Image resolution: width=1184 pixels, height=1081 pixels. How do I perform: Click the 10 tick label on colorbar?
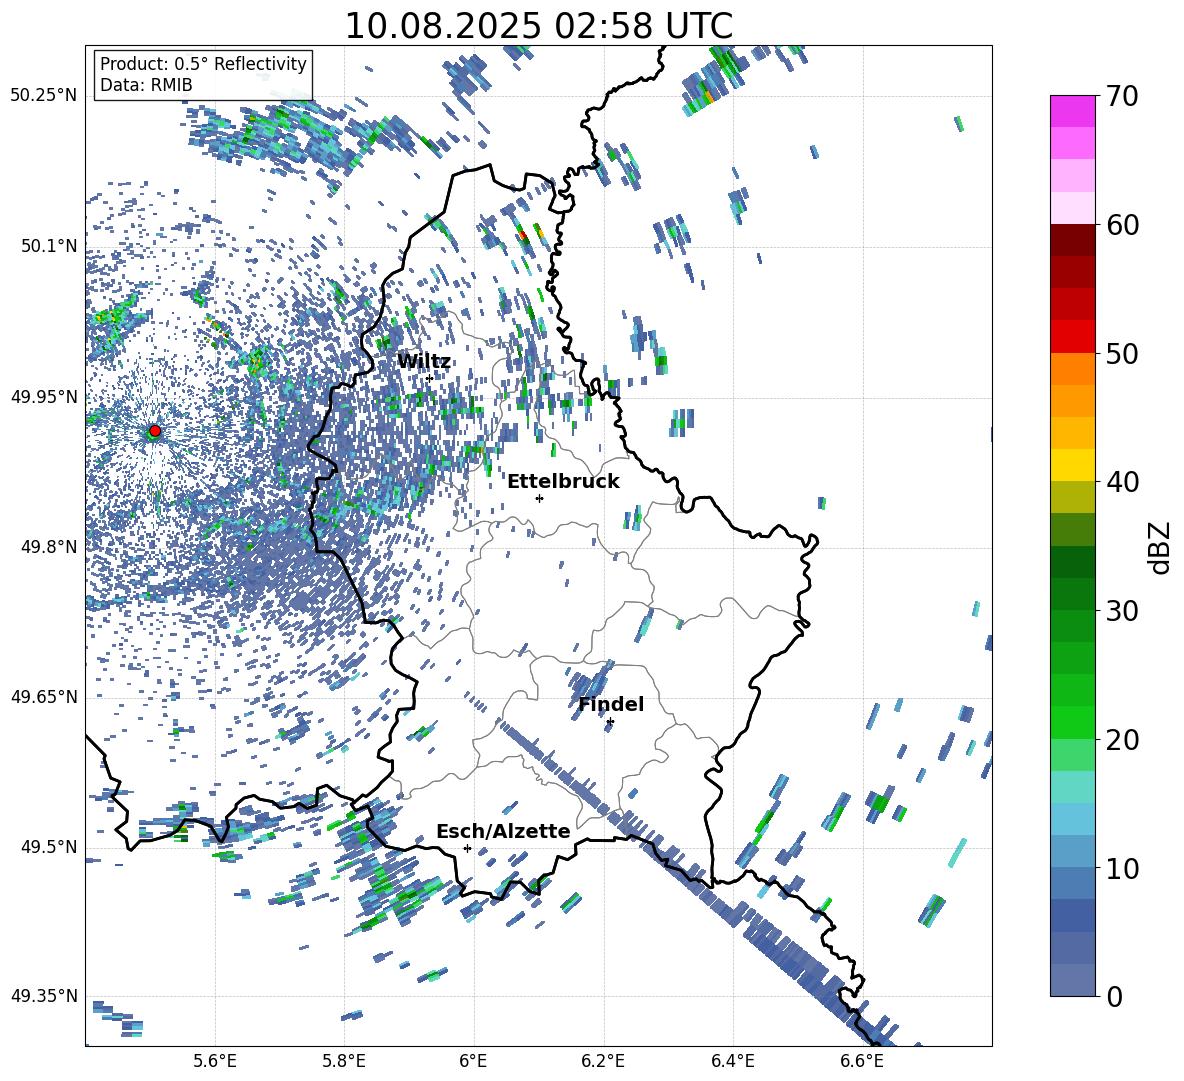[x=1122, y=868]
